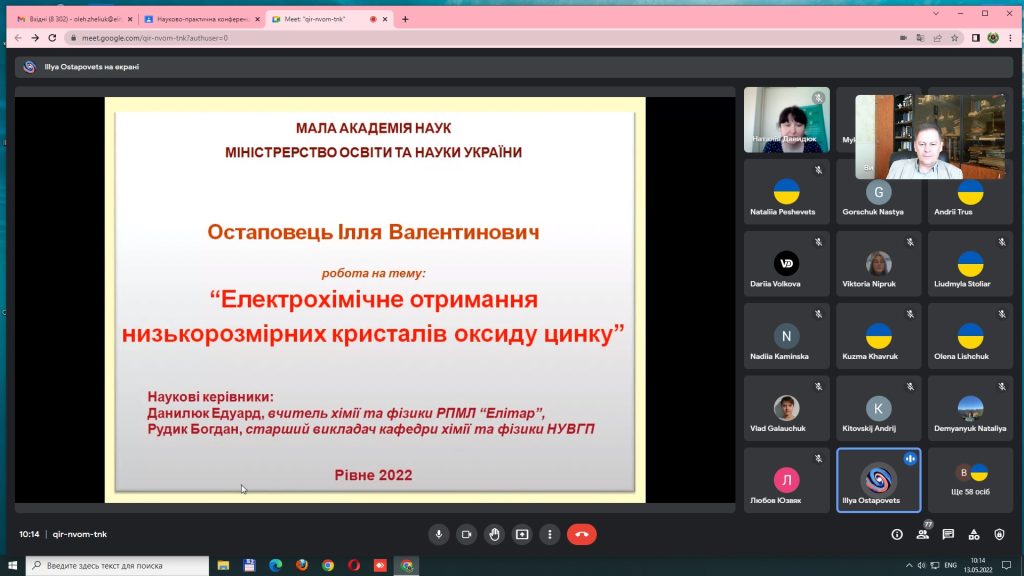
Task: Select the Kitovskij Andrij tile
Action: click(x=878, y=408)
